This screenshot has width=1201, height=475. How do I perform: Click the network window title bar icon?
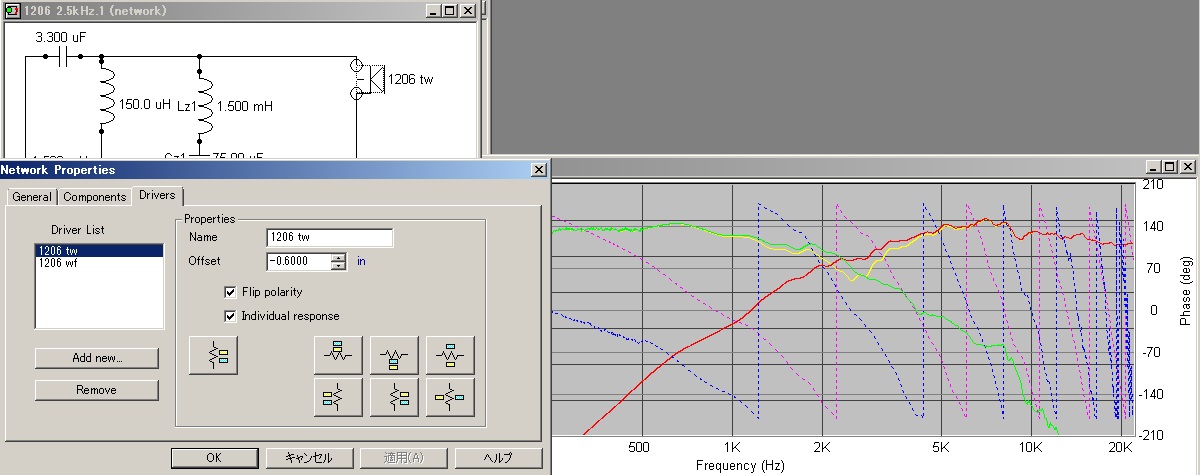(11, 10)
